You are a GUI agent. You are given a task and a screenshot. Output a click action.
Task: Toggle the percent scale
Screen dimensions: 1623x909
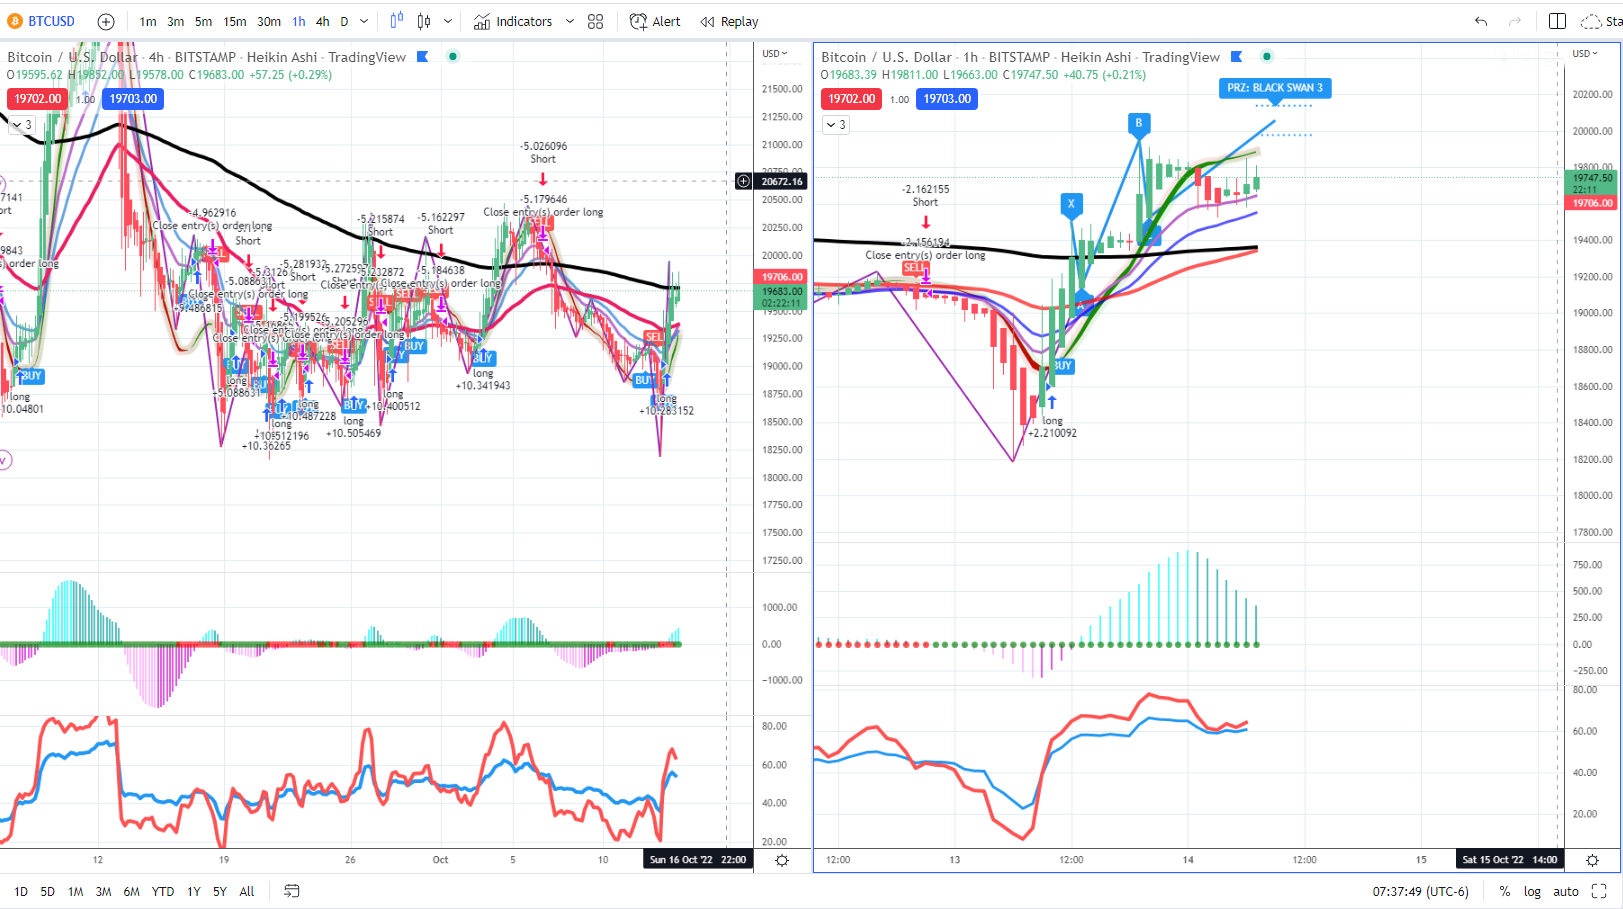coord(1505,891)
